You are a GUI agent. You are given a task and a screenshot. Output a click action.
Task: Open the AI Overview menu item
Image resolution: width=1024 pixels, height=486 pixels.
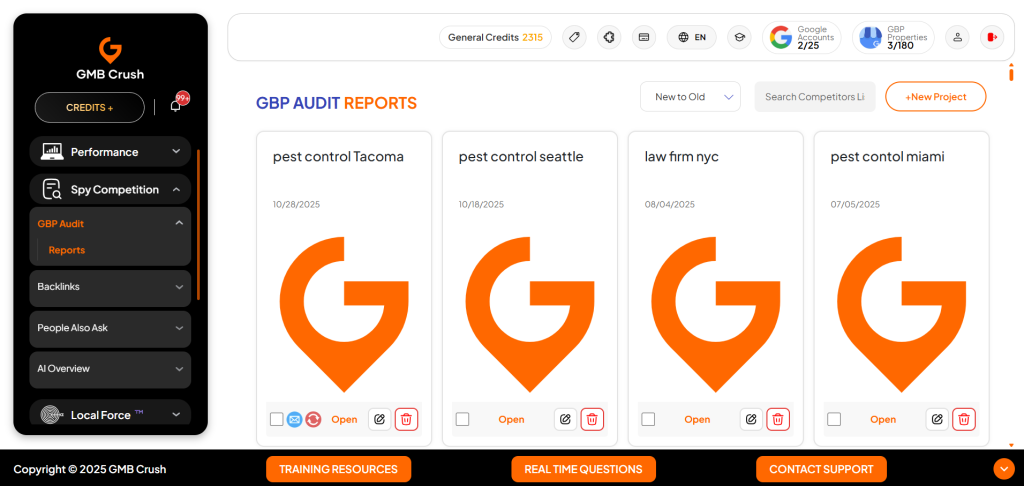coord(110,370)
